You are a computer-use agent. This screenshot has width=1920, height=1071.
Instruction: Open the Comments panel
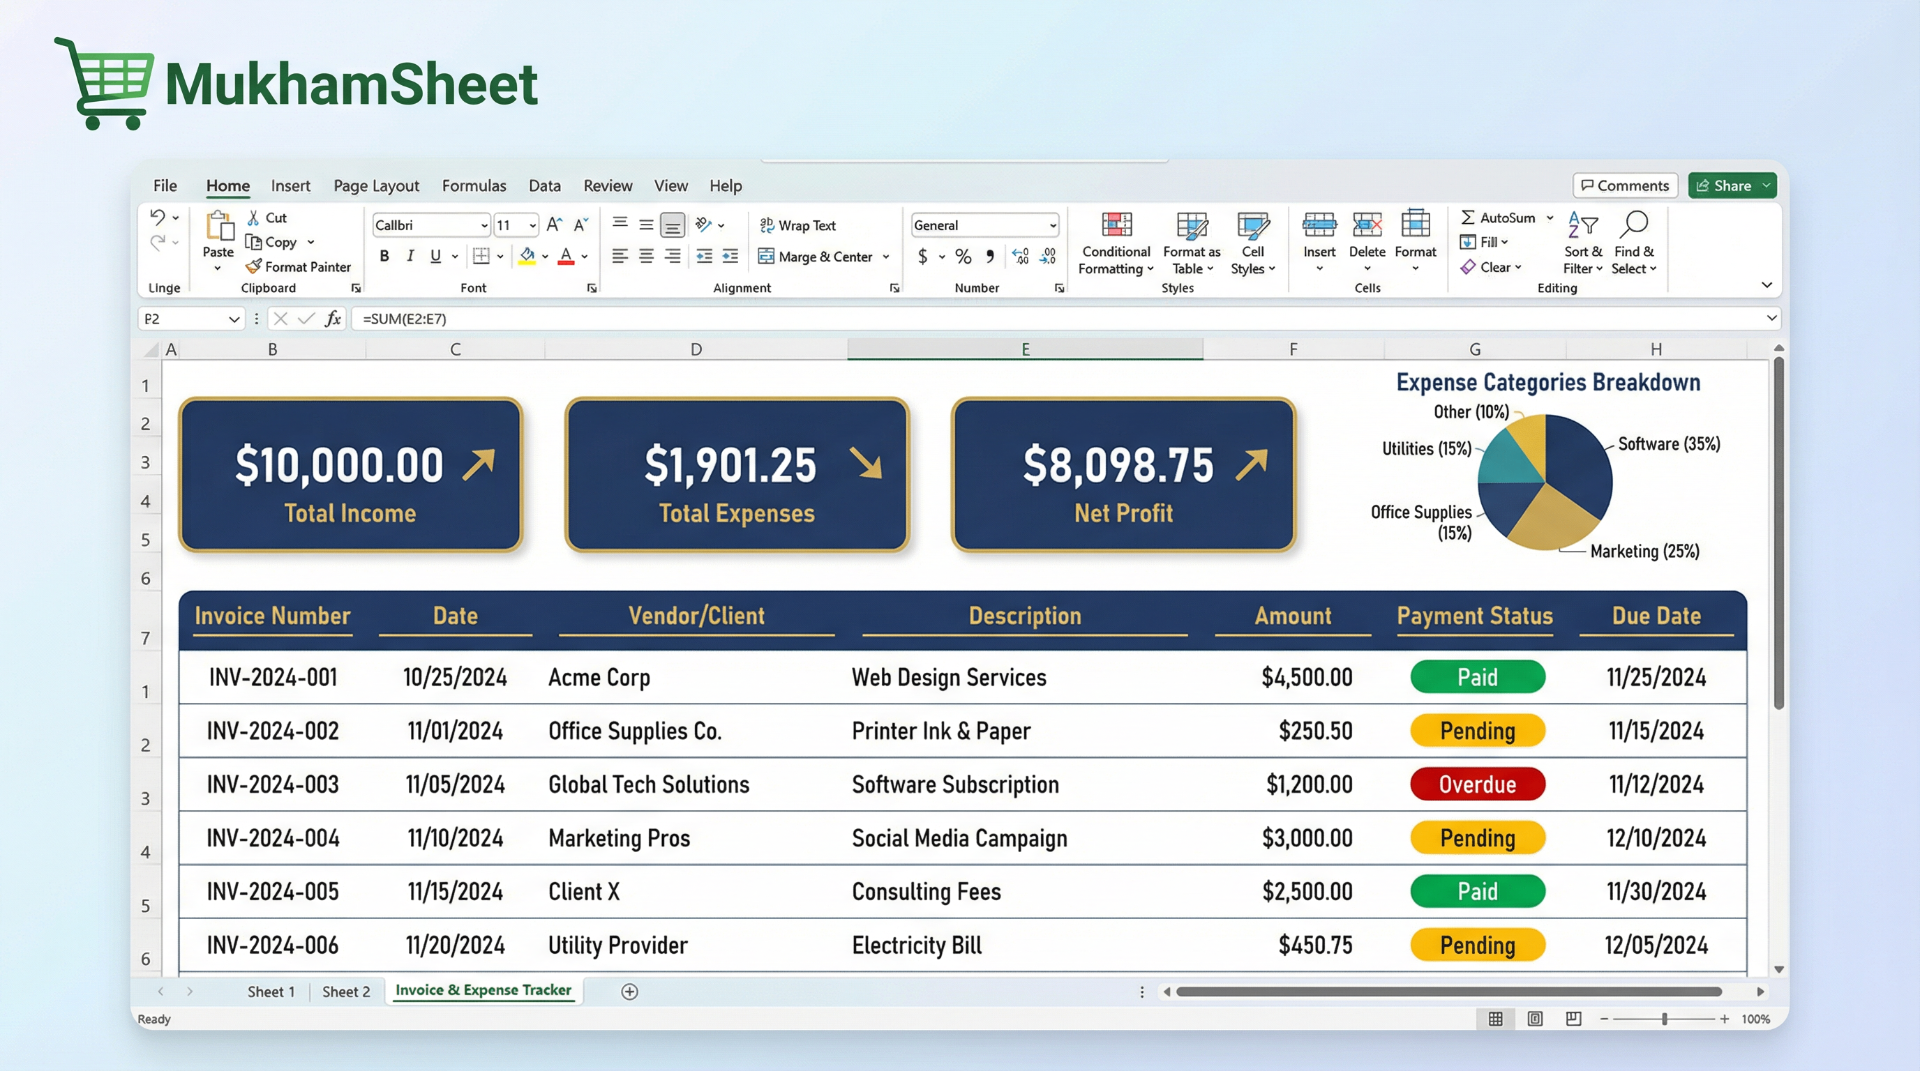[x=1624, y=185]
